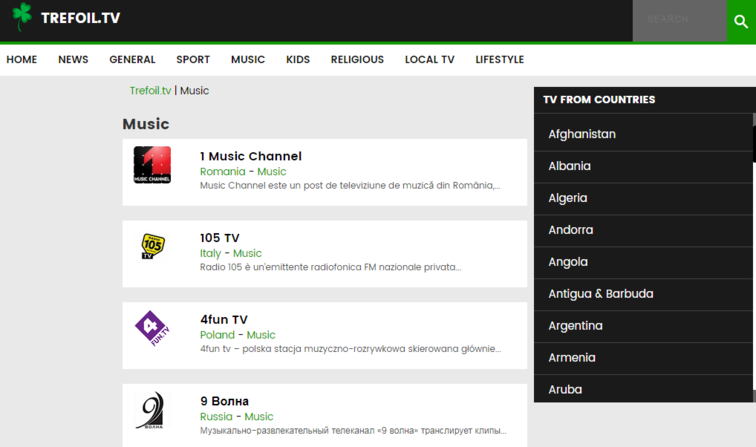This screenshot has width=756, height=447.
Task: Select Armenia from the countries list
Action: pyautogui.click(x=572, y=358)
